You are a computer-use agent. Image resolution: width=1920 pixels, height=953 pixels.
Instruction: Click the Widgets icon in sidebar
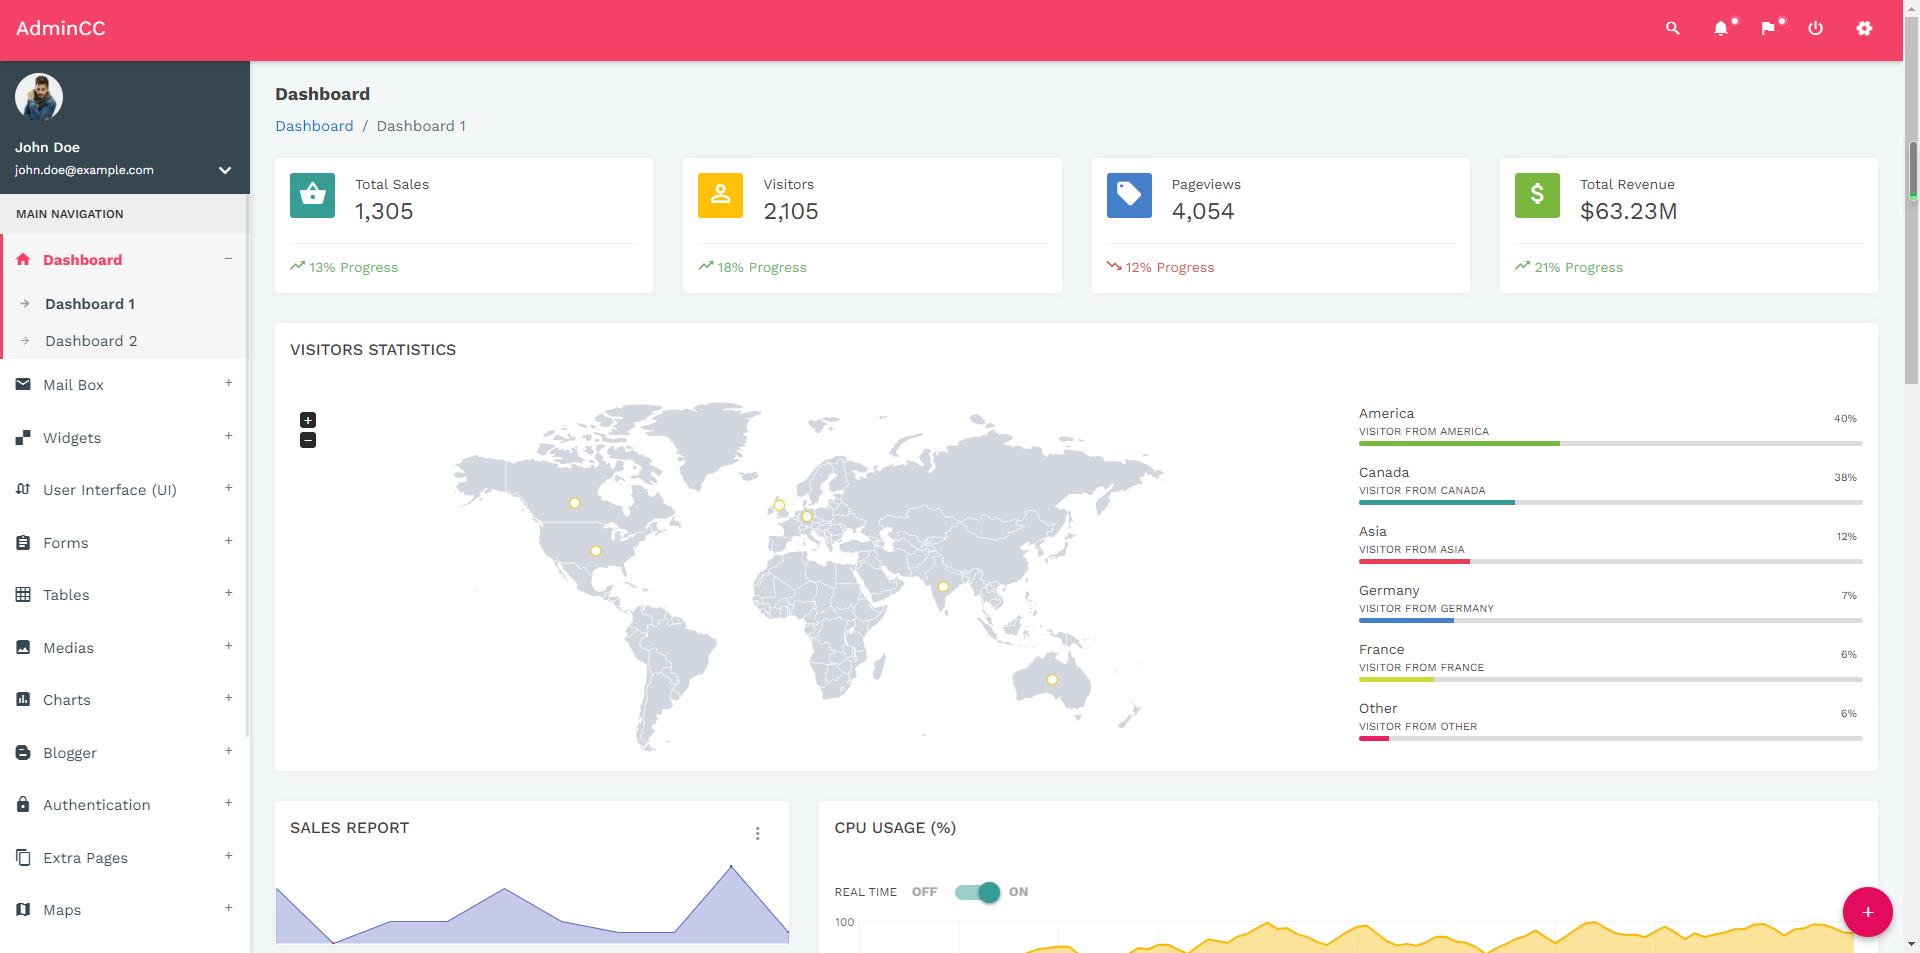23,437
